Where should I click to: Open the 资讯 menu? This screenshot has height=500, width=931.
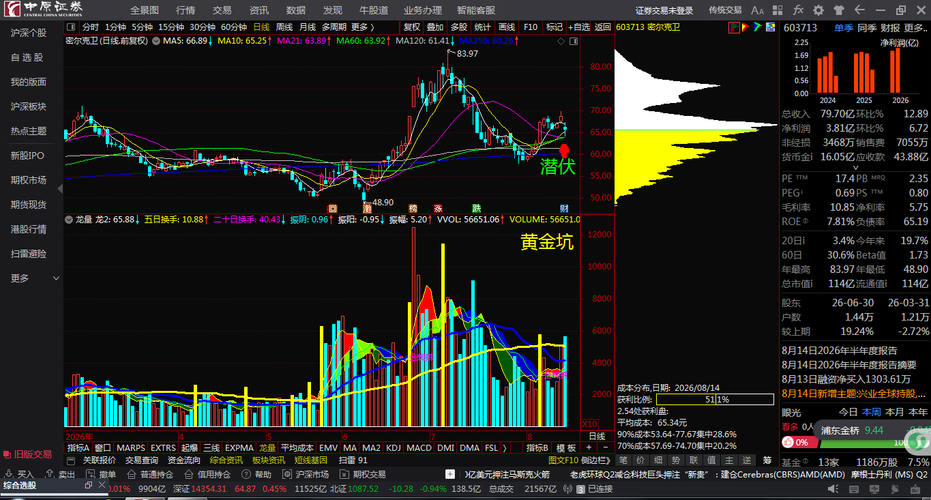point(259,10)
